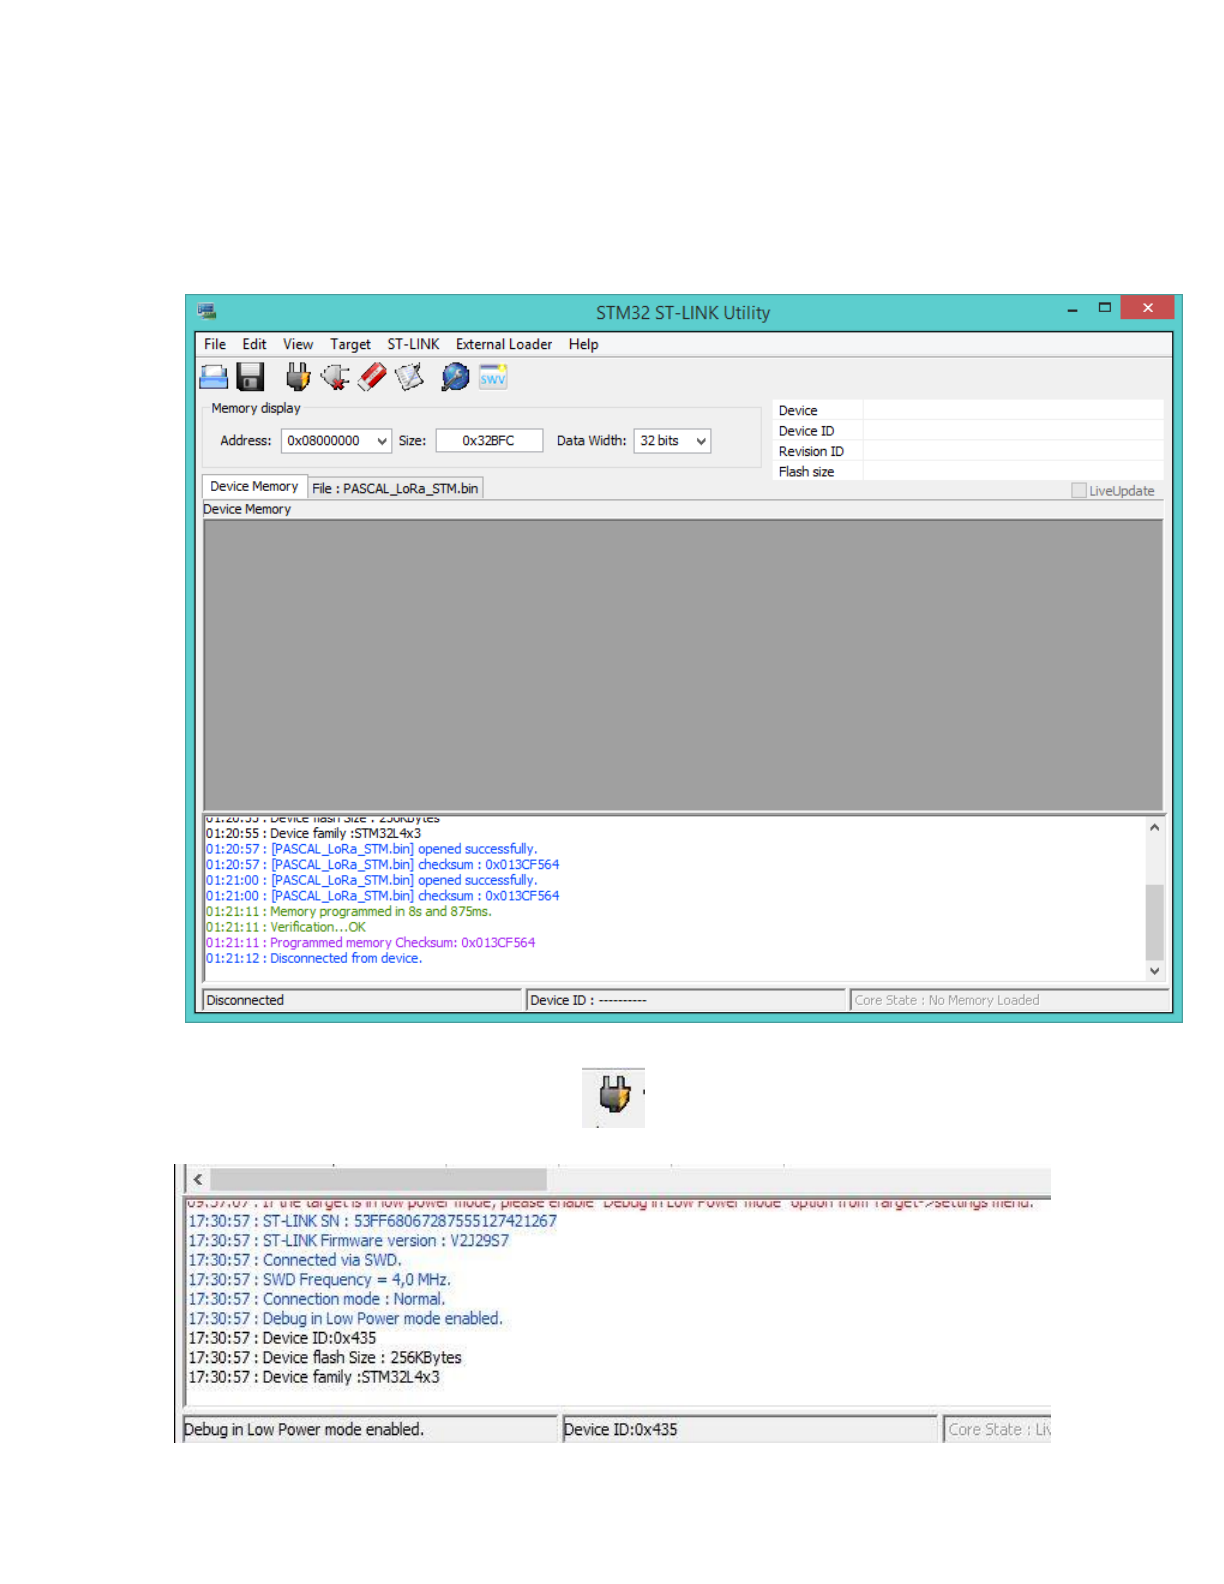The width and height of the screenshot is (1224, 1584).
Task: Click 'Programmed memory Checksum: 0x013CF564' line
Action: 371,943
